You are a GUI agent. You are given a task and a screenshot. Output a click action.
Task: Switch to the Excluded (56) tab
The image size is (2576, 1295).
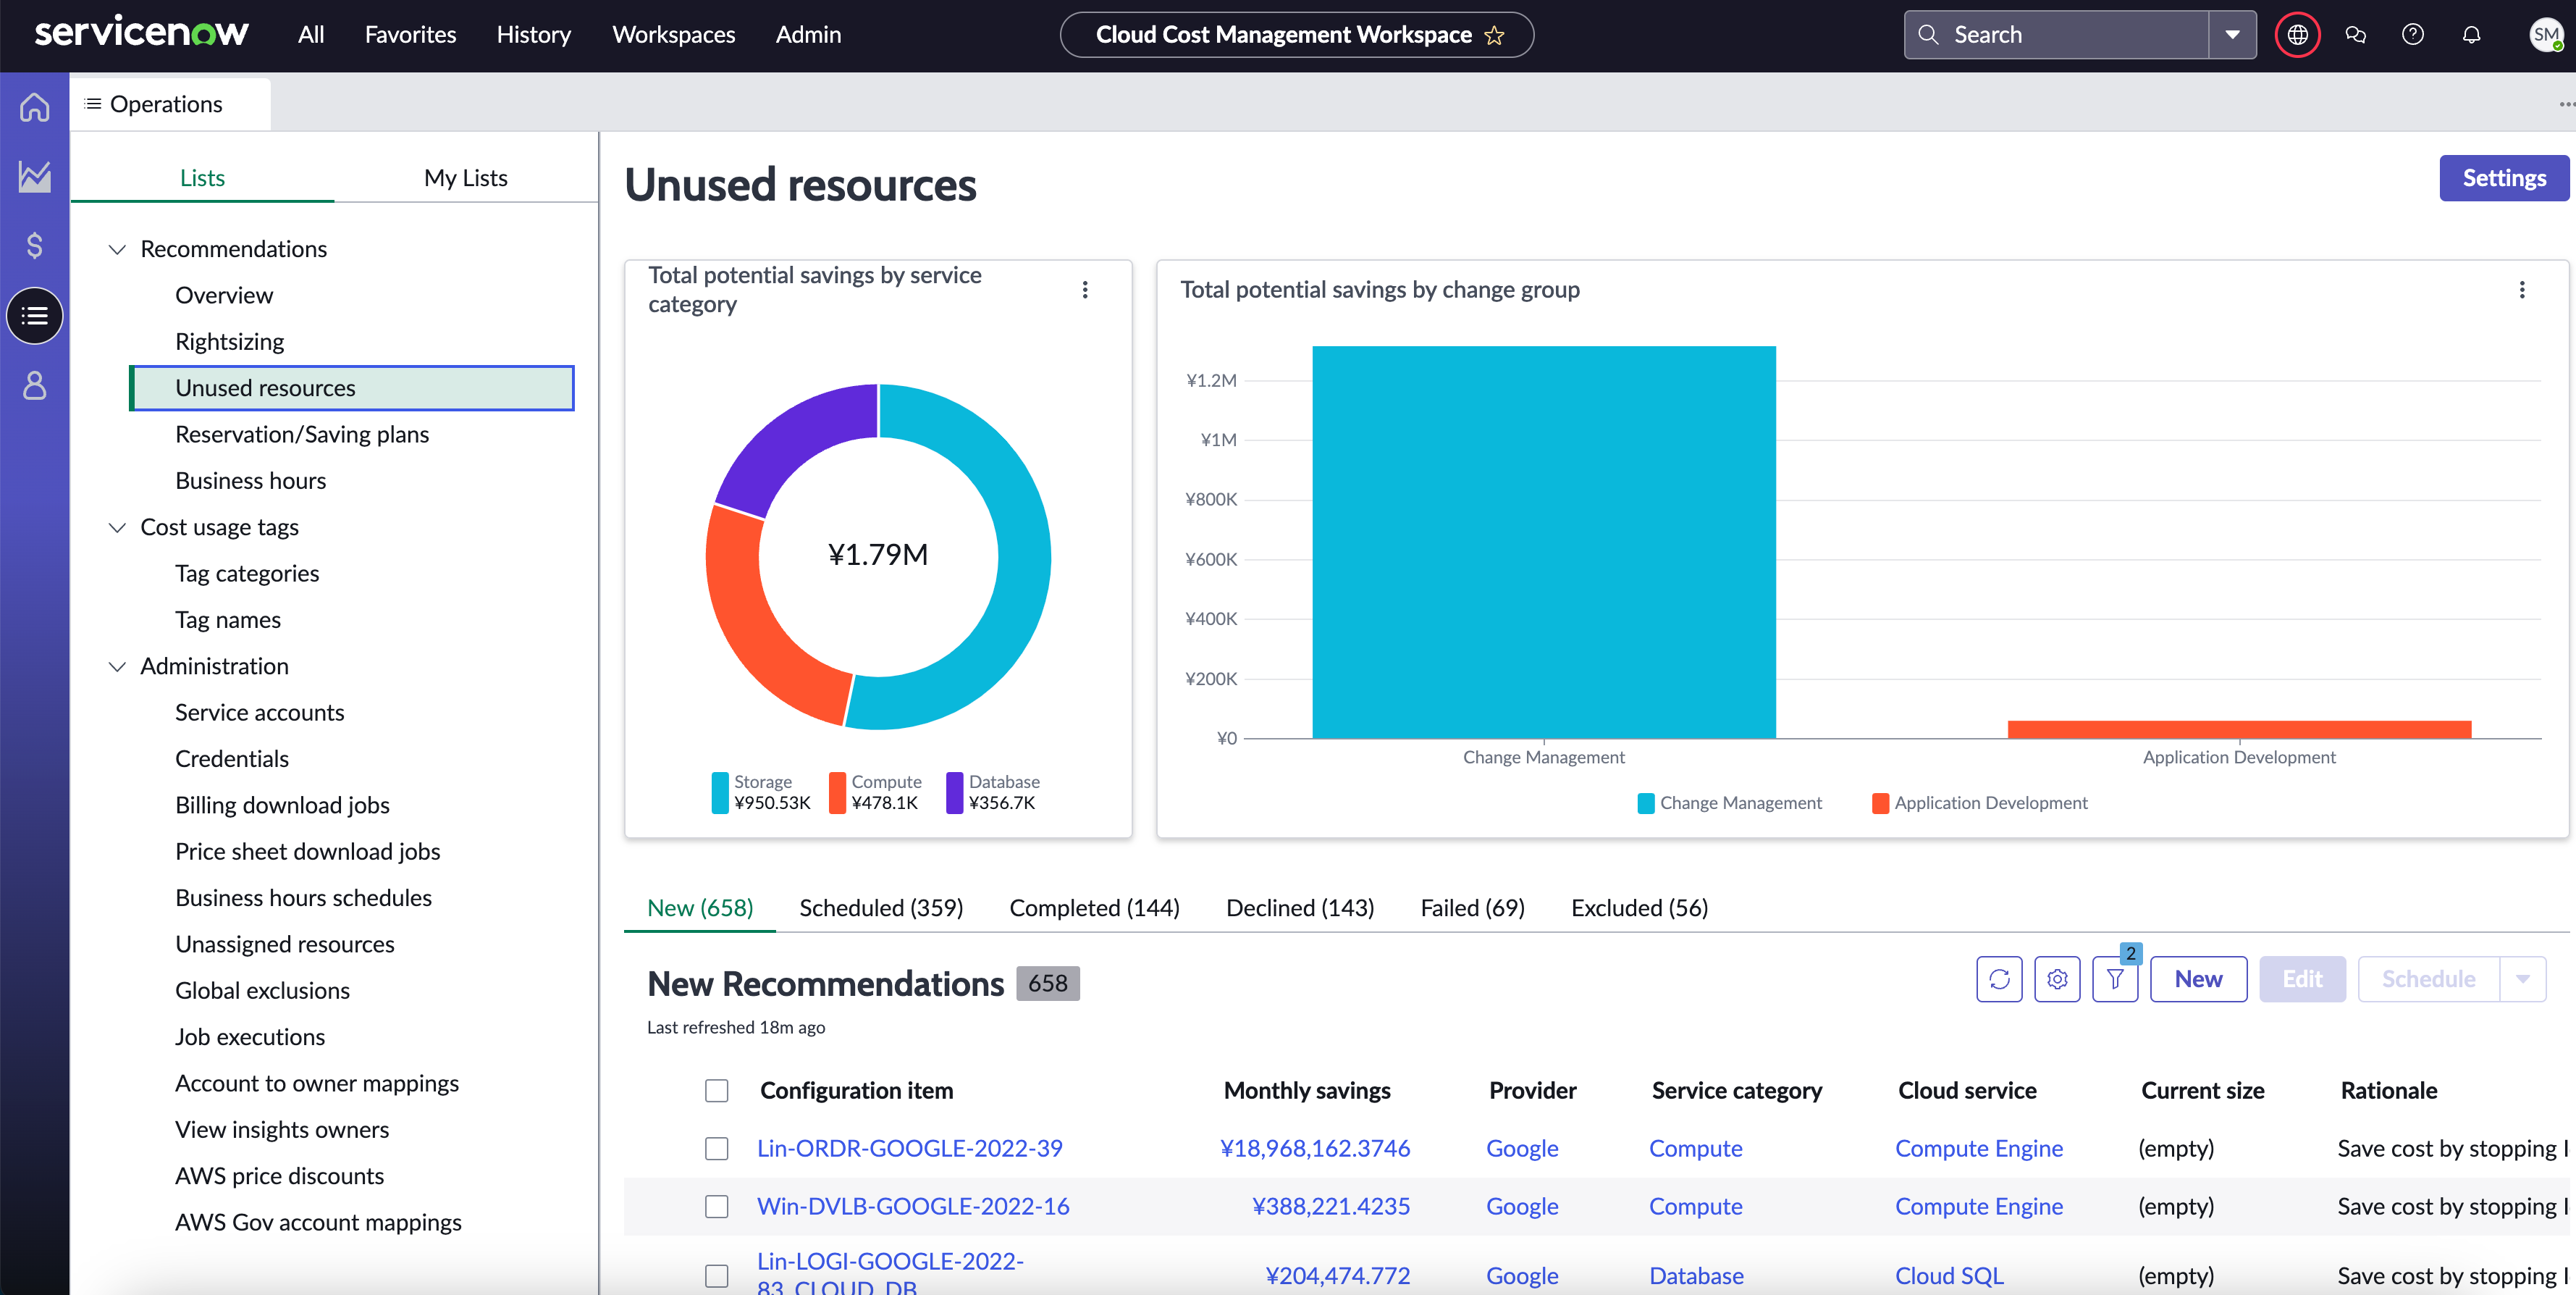[1639, 908]
